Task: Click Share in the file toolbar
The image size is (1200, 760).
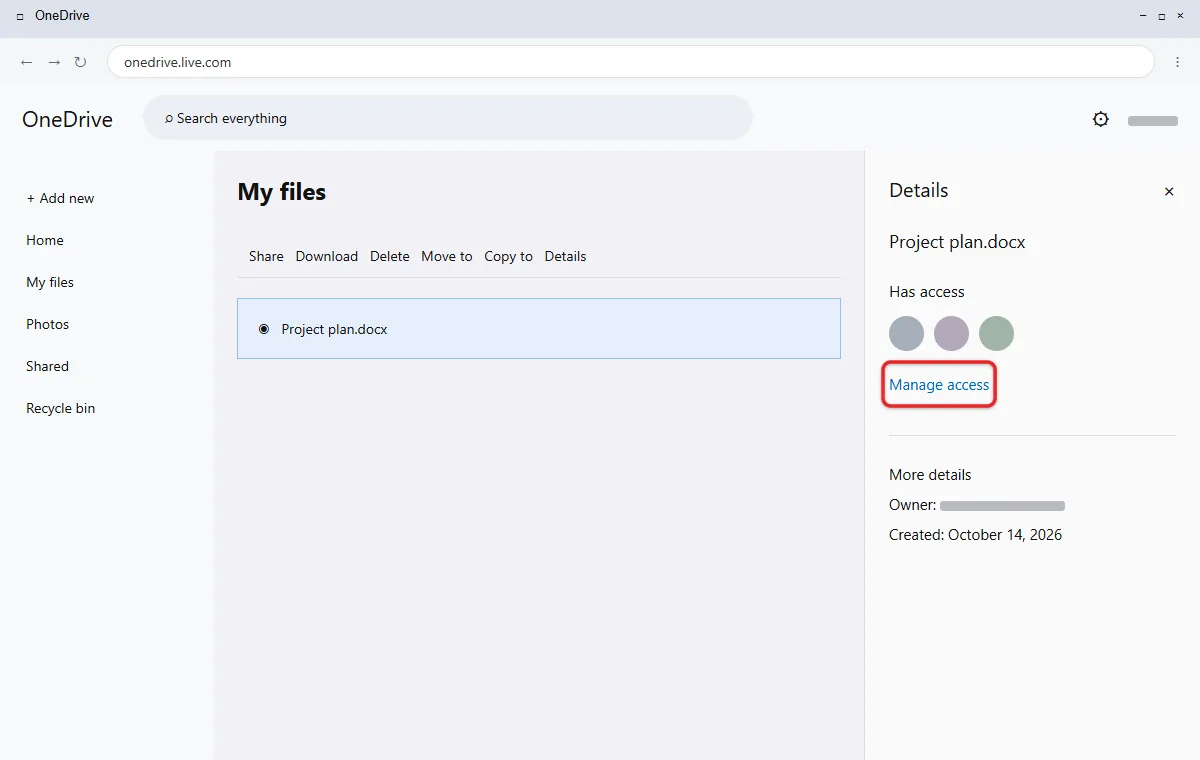Action: click(x=266, y=256)
